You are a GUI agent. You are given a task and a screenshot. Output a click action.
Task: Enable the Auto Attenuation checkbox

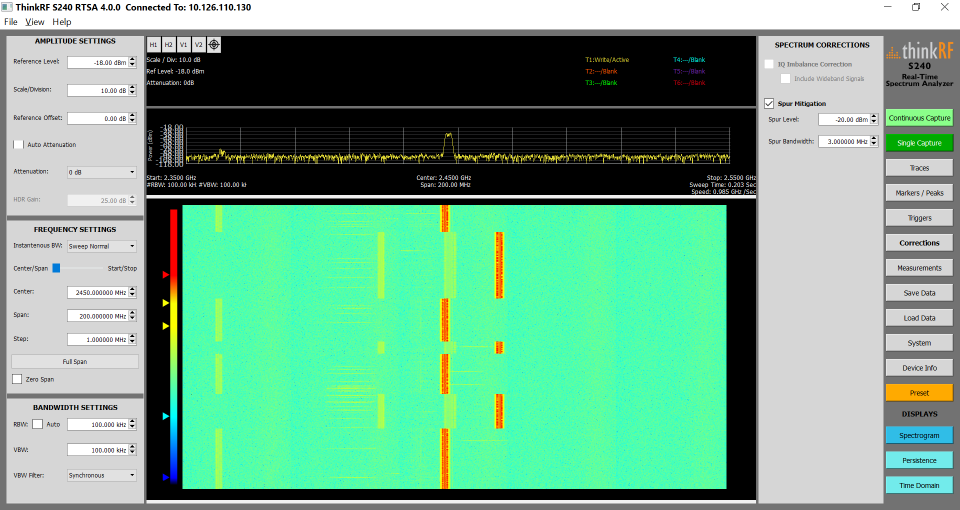(18, 144)
